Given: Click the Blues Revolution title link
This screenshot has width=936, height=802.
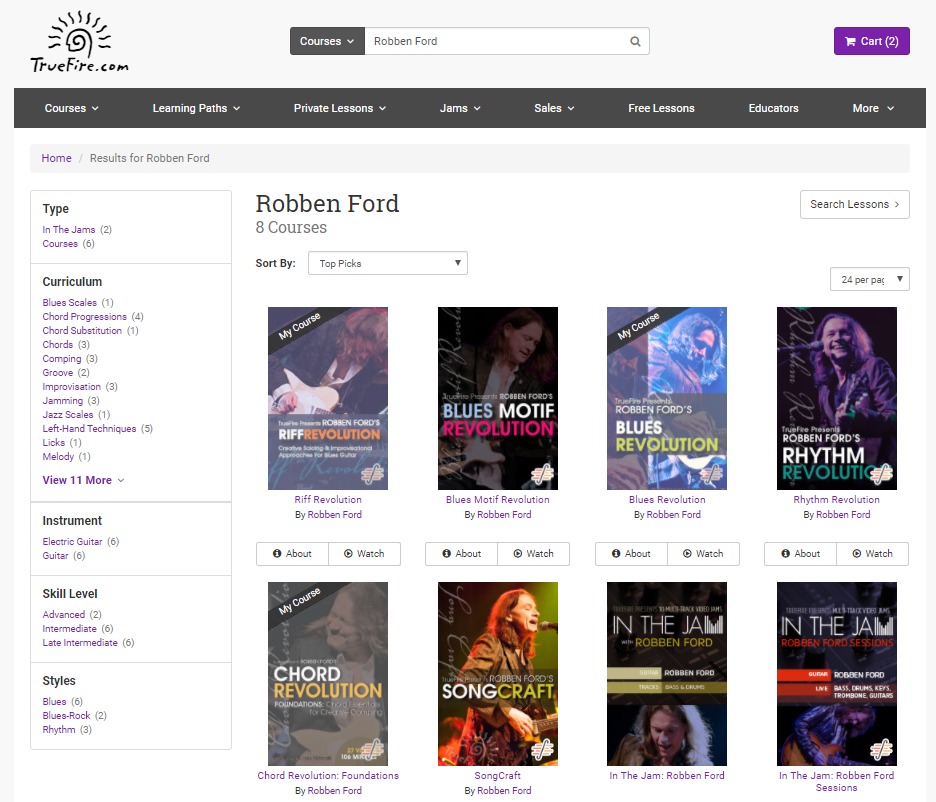Looking at the screenshot, I should [667, 500].
